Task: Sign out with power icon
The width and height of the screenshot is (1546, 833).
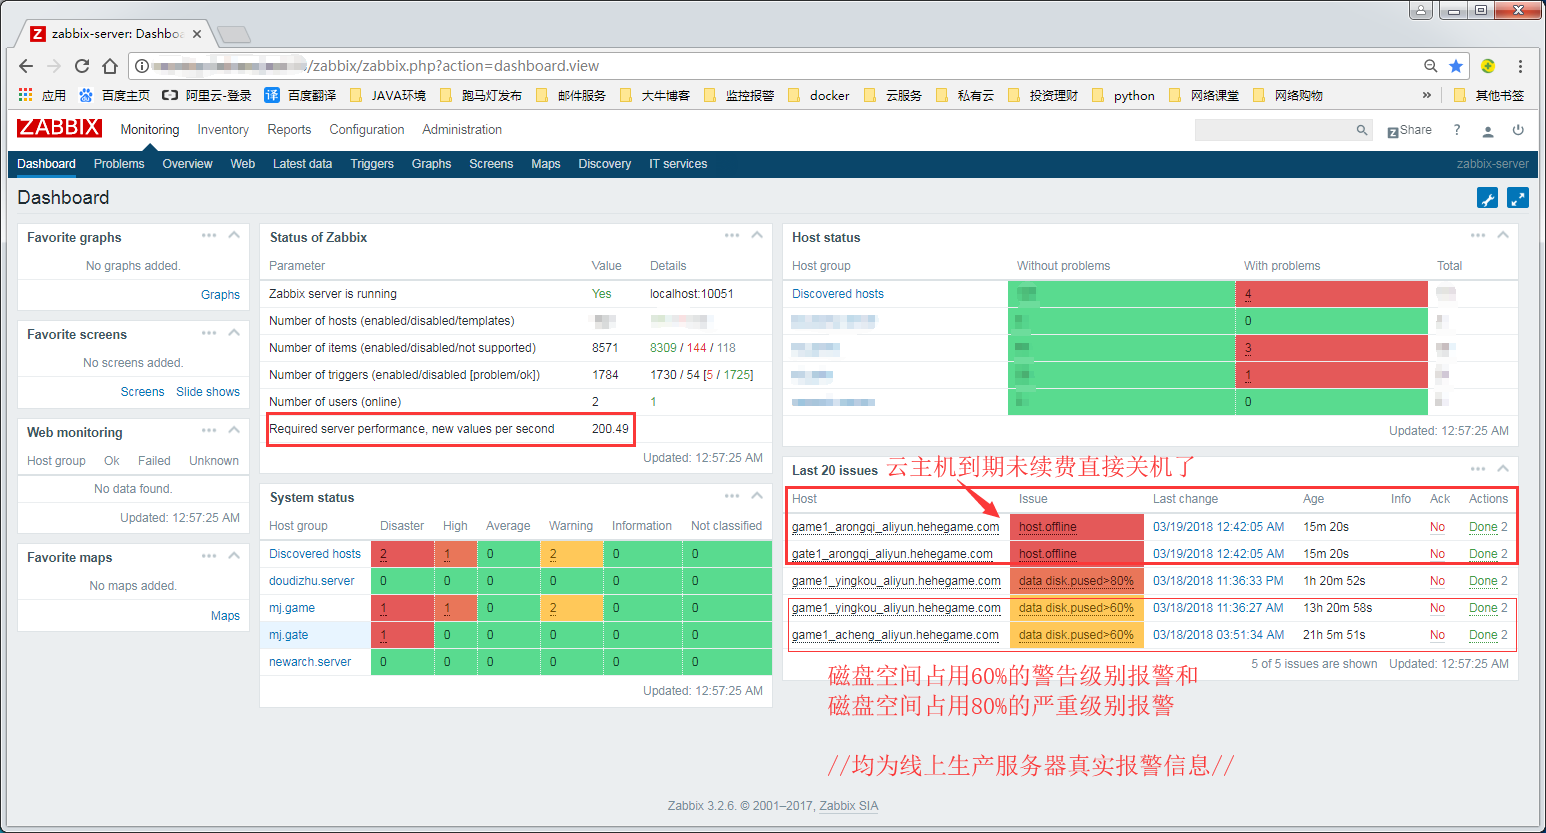Action: point(1518,130)
